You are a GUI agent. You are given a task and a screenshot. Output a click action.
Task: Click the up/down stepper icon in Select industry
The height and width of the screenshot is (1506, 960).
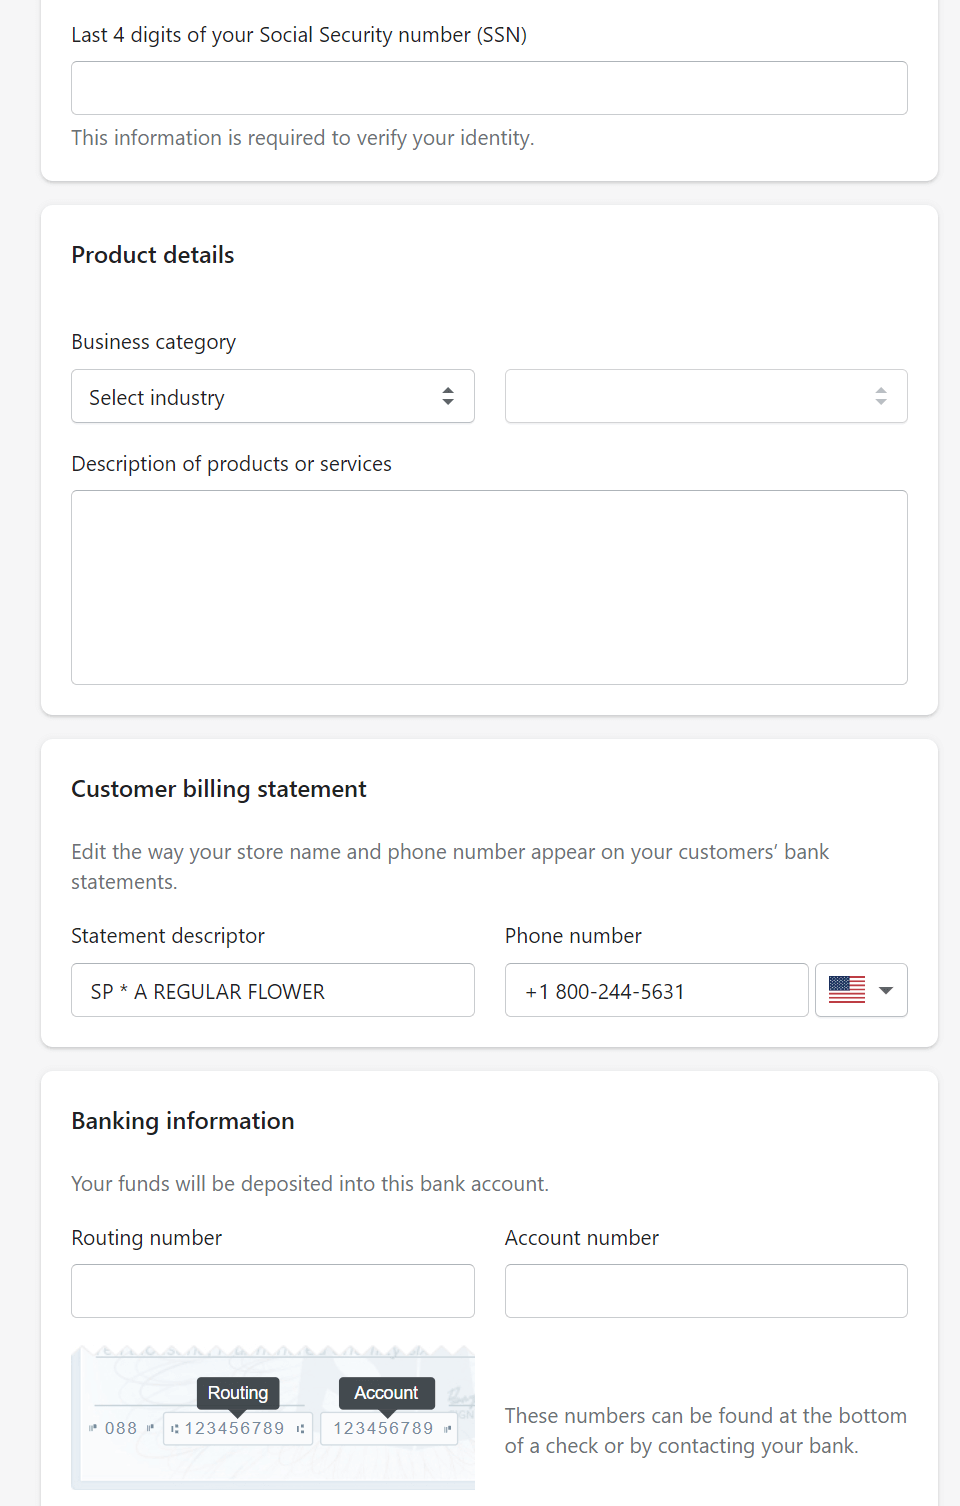[x=448, y=396]
